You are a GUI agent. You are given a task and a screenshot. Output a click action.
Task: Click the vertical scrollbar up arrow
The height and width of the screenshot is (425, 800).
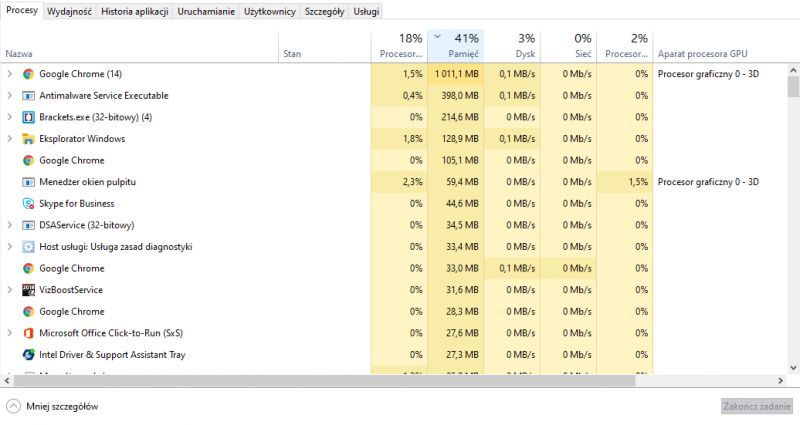[x=793, y=70]
